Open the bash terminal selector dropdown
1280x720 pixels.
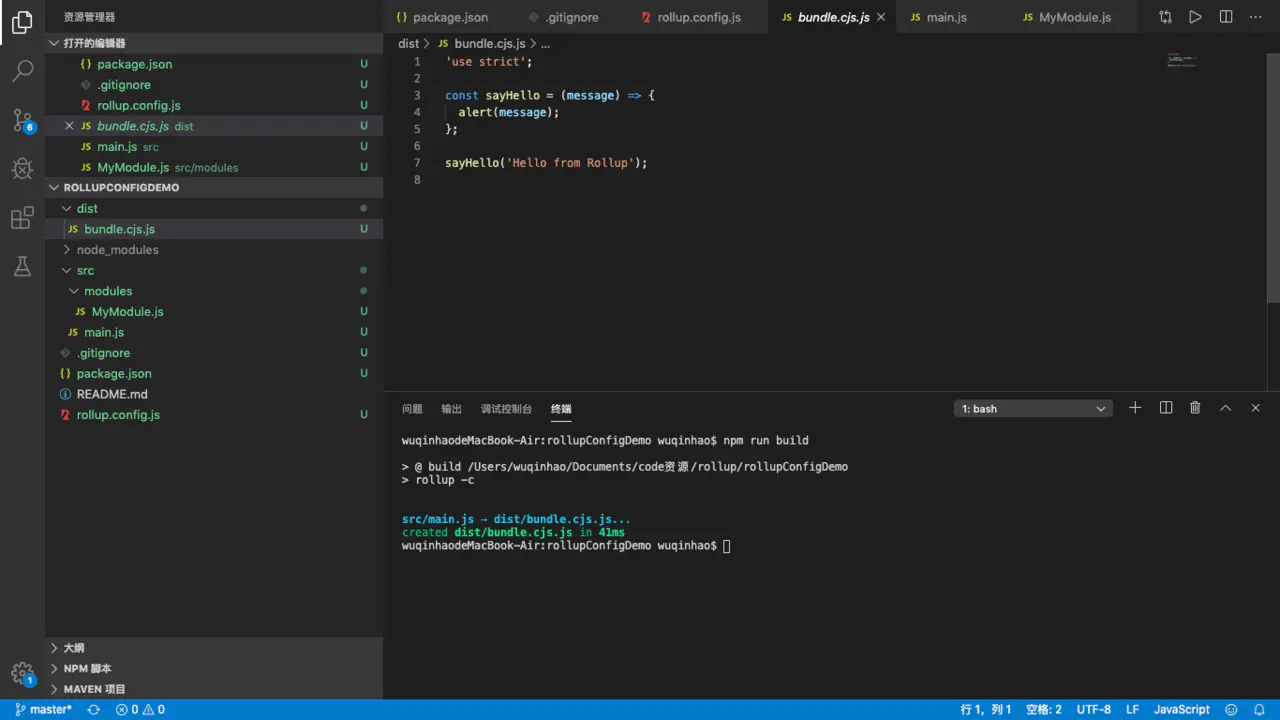[1033, 409]
